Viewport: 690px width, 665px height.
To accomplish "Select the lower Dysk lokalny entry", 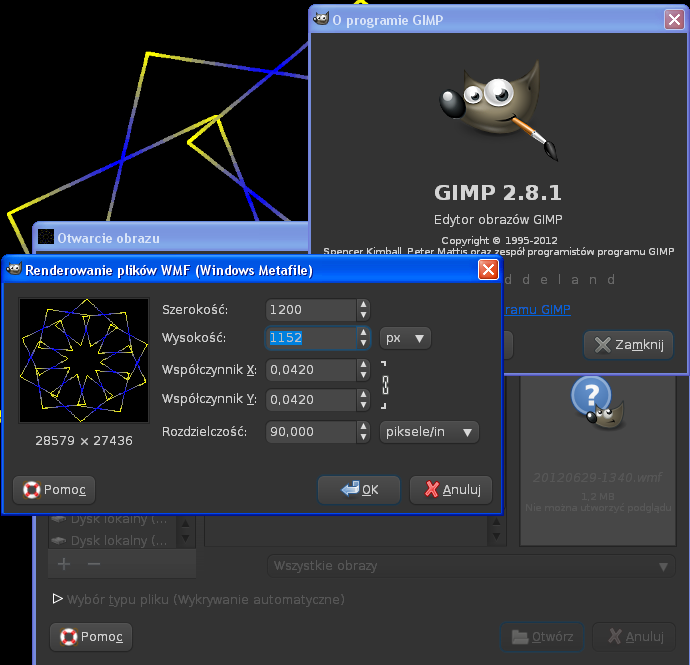I will (113, 540).
